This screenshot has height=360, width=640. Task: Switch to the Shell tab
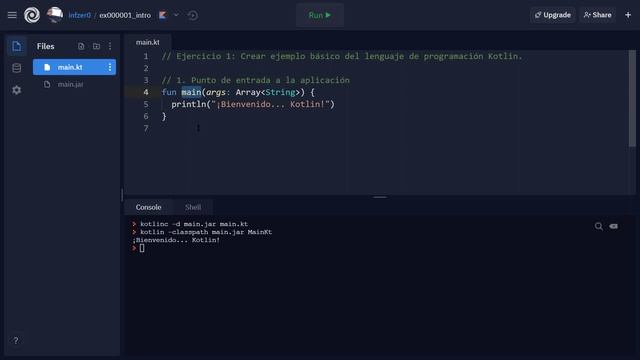click(193, 207)
